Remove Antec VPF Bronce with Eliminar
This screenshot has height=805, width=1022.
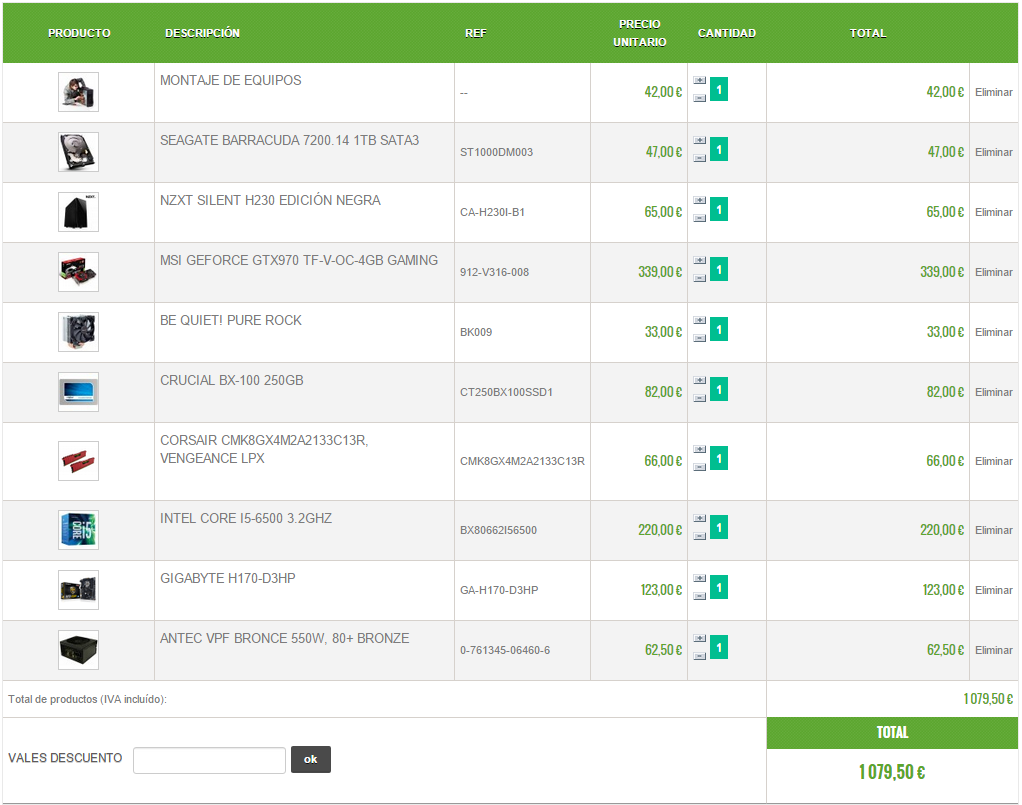[993, 651]
